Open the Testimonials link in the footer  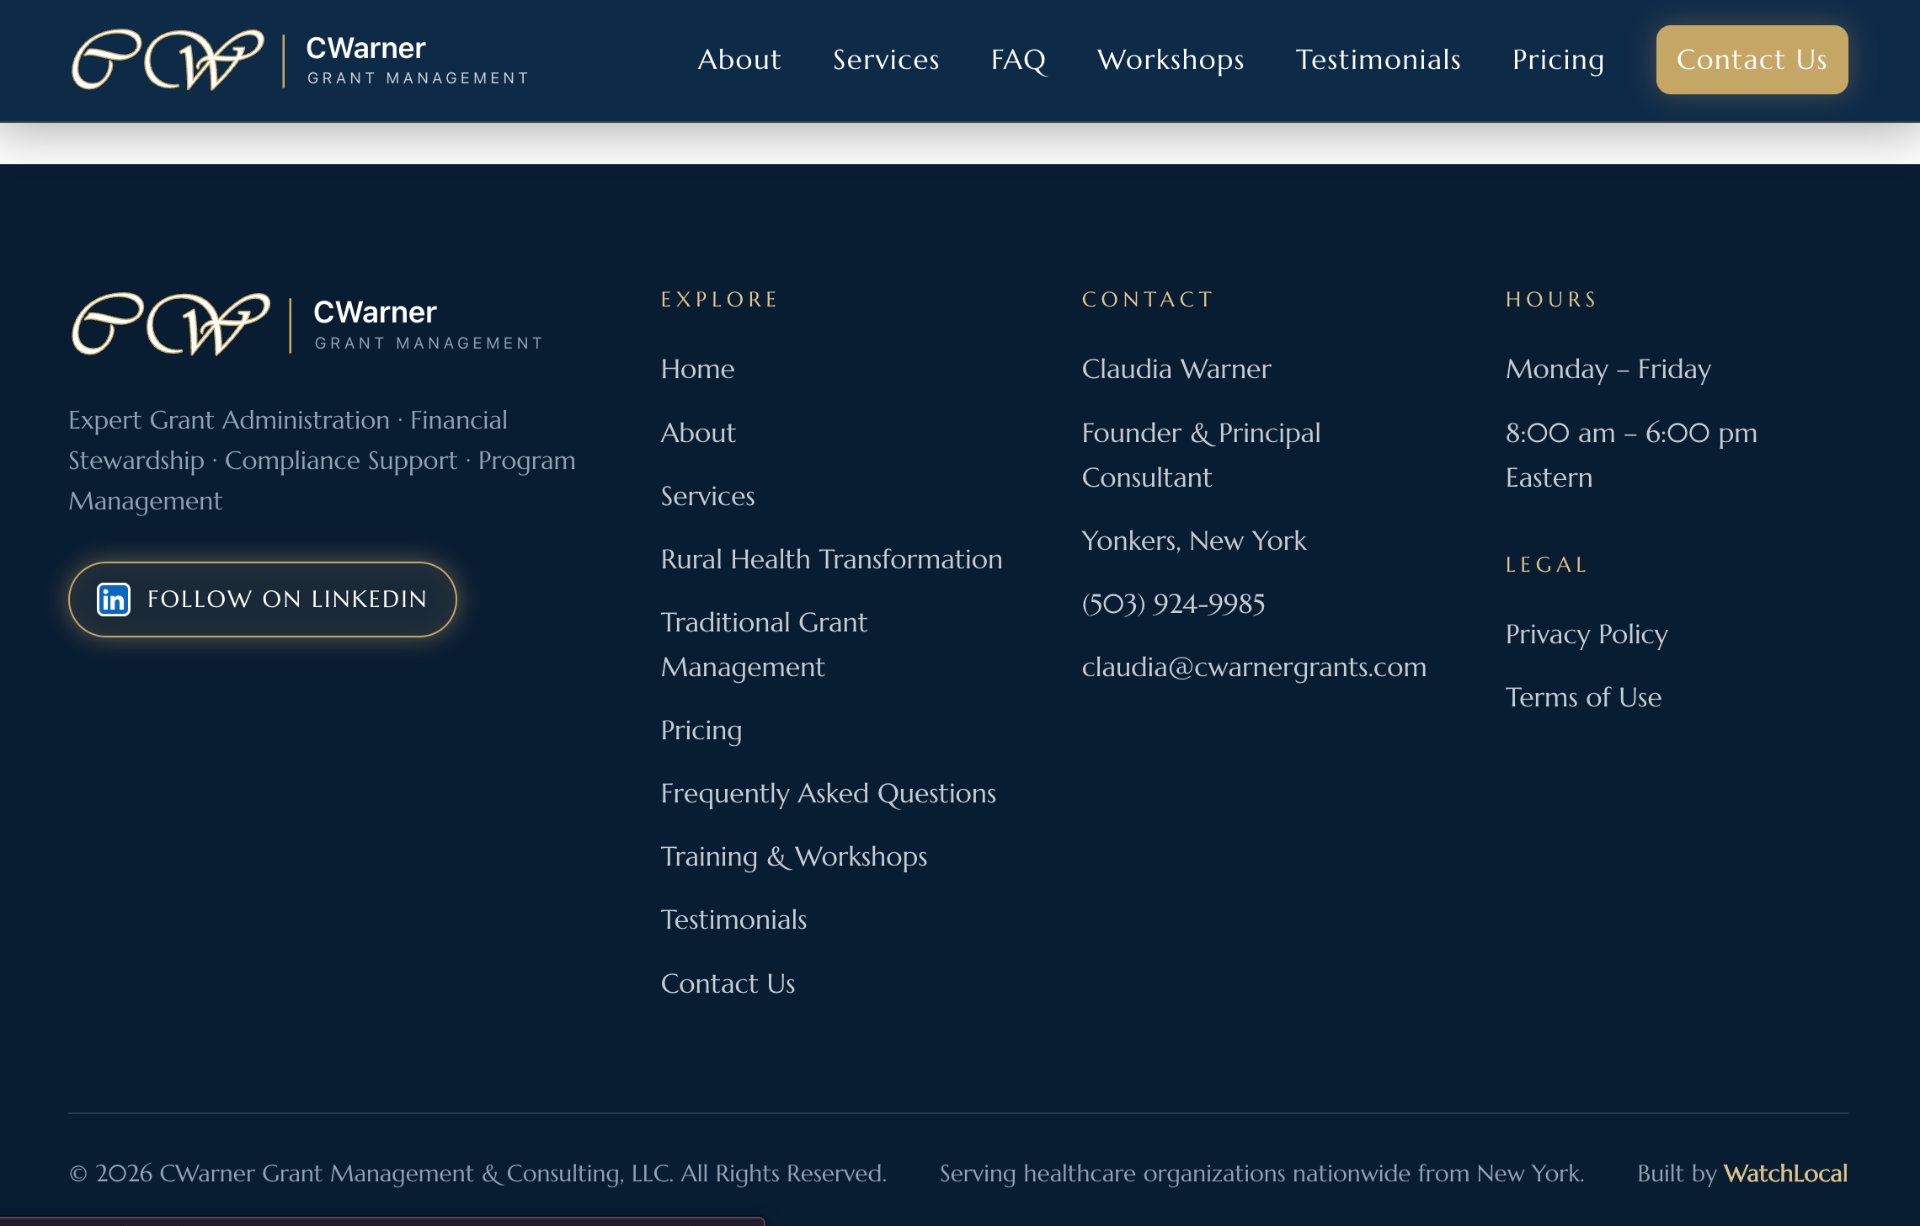click(x=733, y=920)
